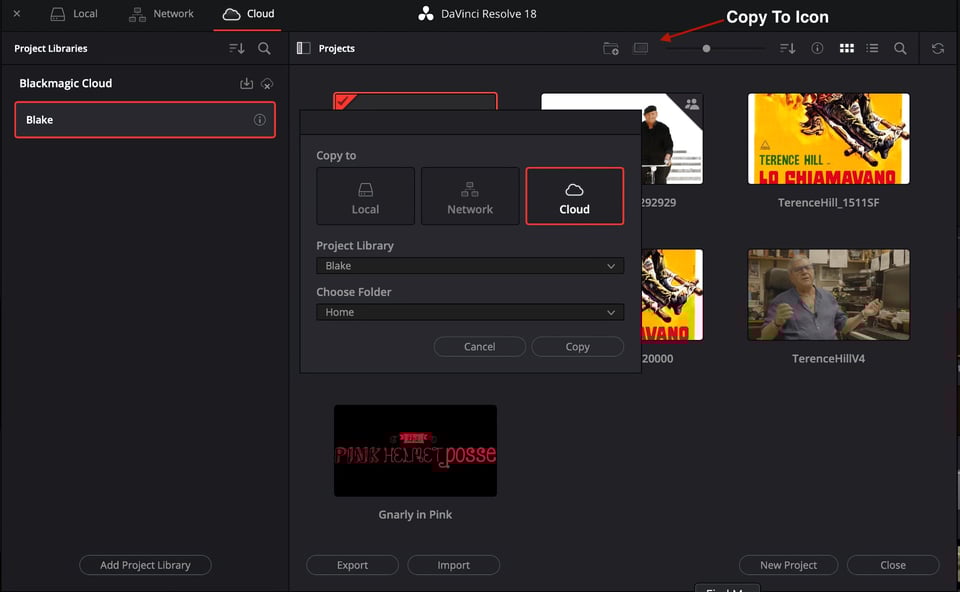Click the new folder icon in Projects toolbar
The height and width of the screenshot is (592, 960).
click(610, 47)
